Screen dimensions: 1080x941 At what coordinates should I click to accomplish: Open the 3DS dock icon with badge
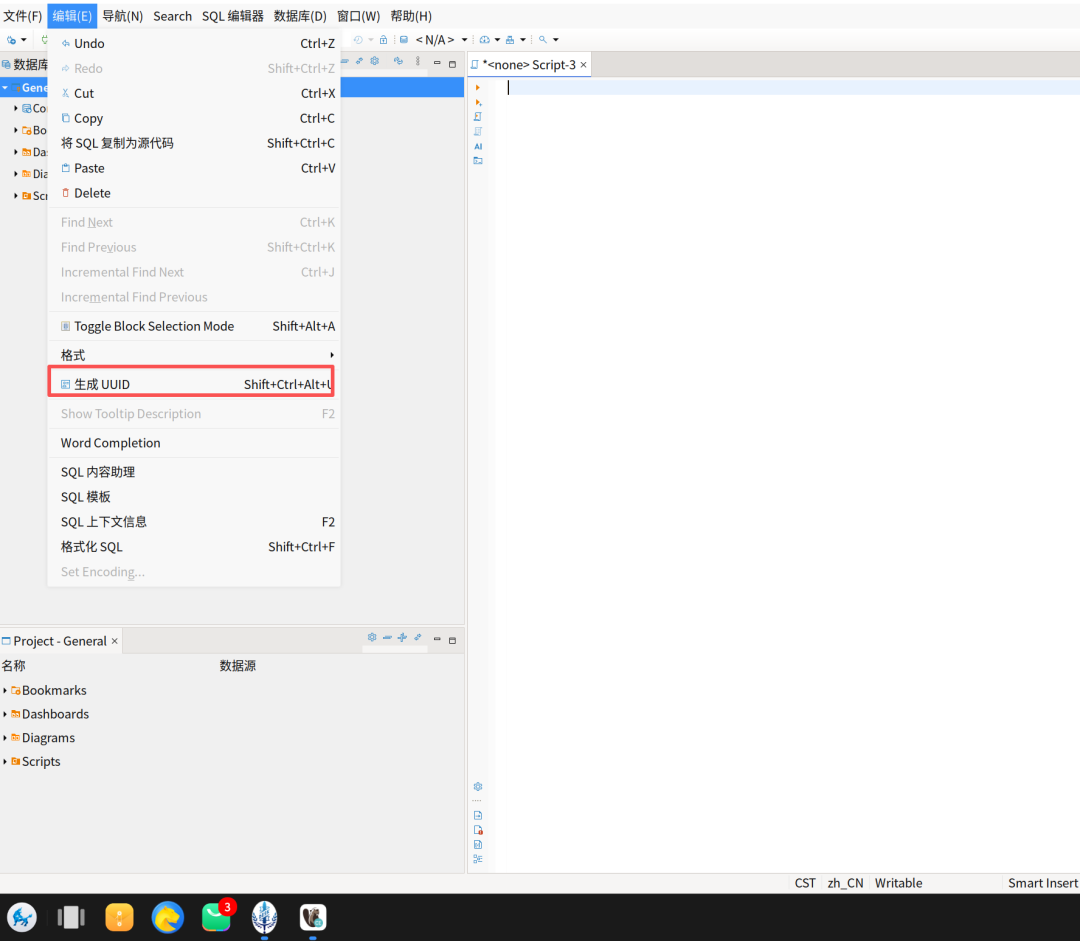click(x=218, y=917)
